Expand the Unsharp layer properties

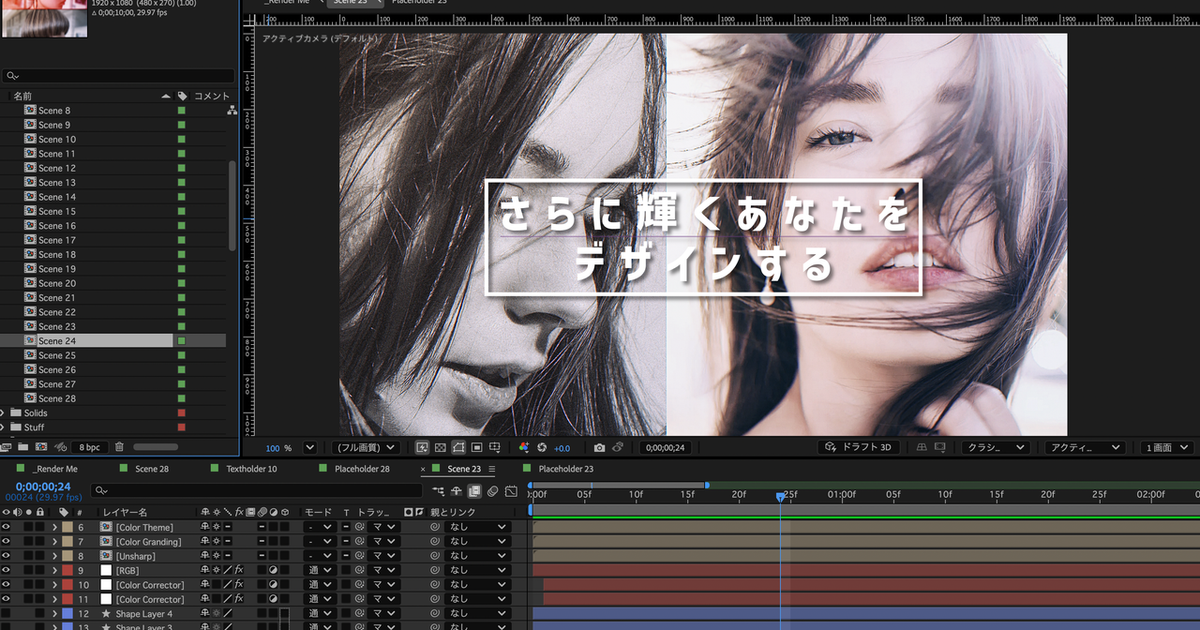click(x=54, y=556)
